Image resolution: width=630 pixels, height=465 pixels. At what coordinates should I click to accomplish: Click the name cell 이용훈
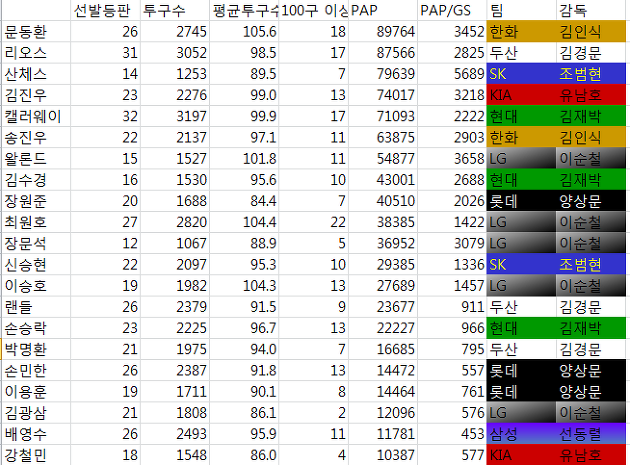click(x=36, y=391)
